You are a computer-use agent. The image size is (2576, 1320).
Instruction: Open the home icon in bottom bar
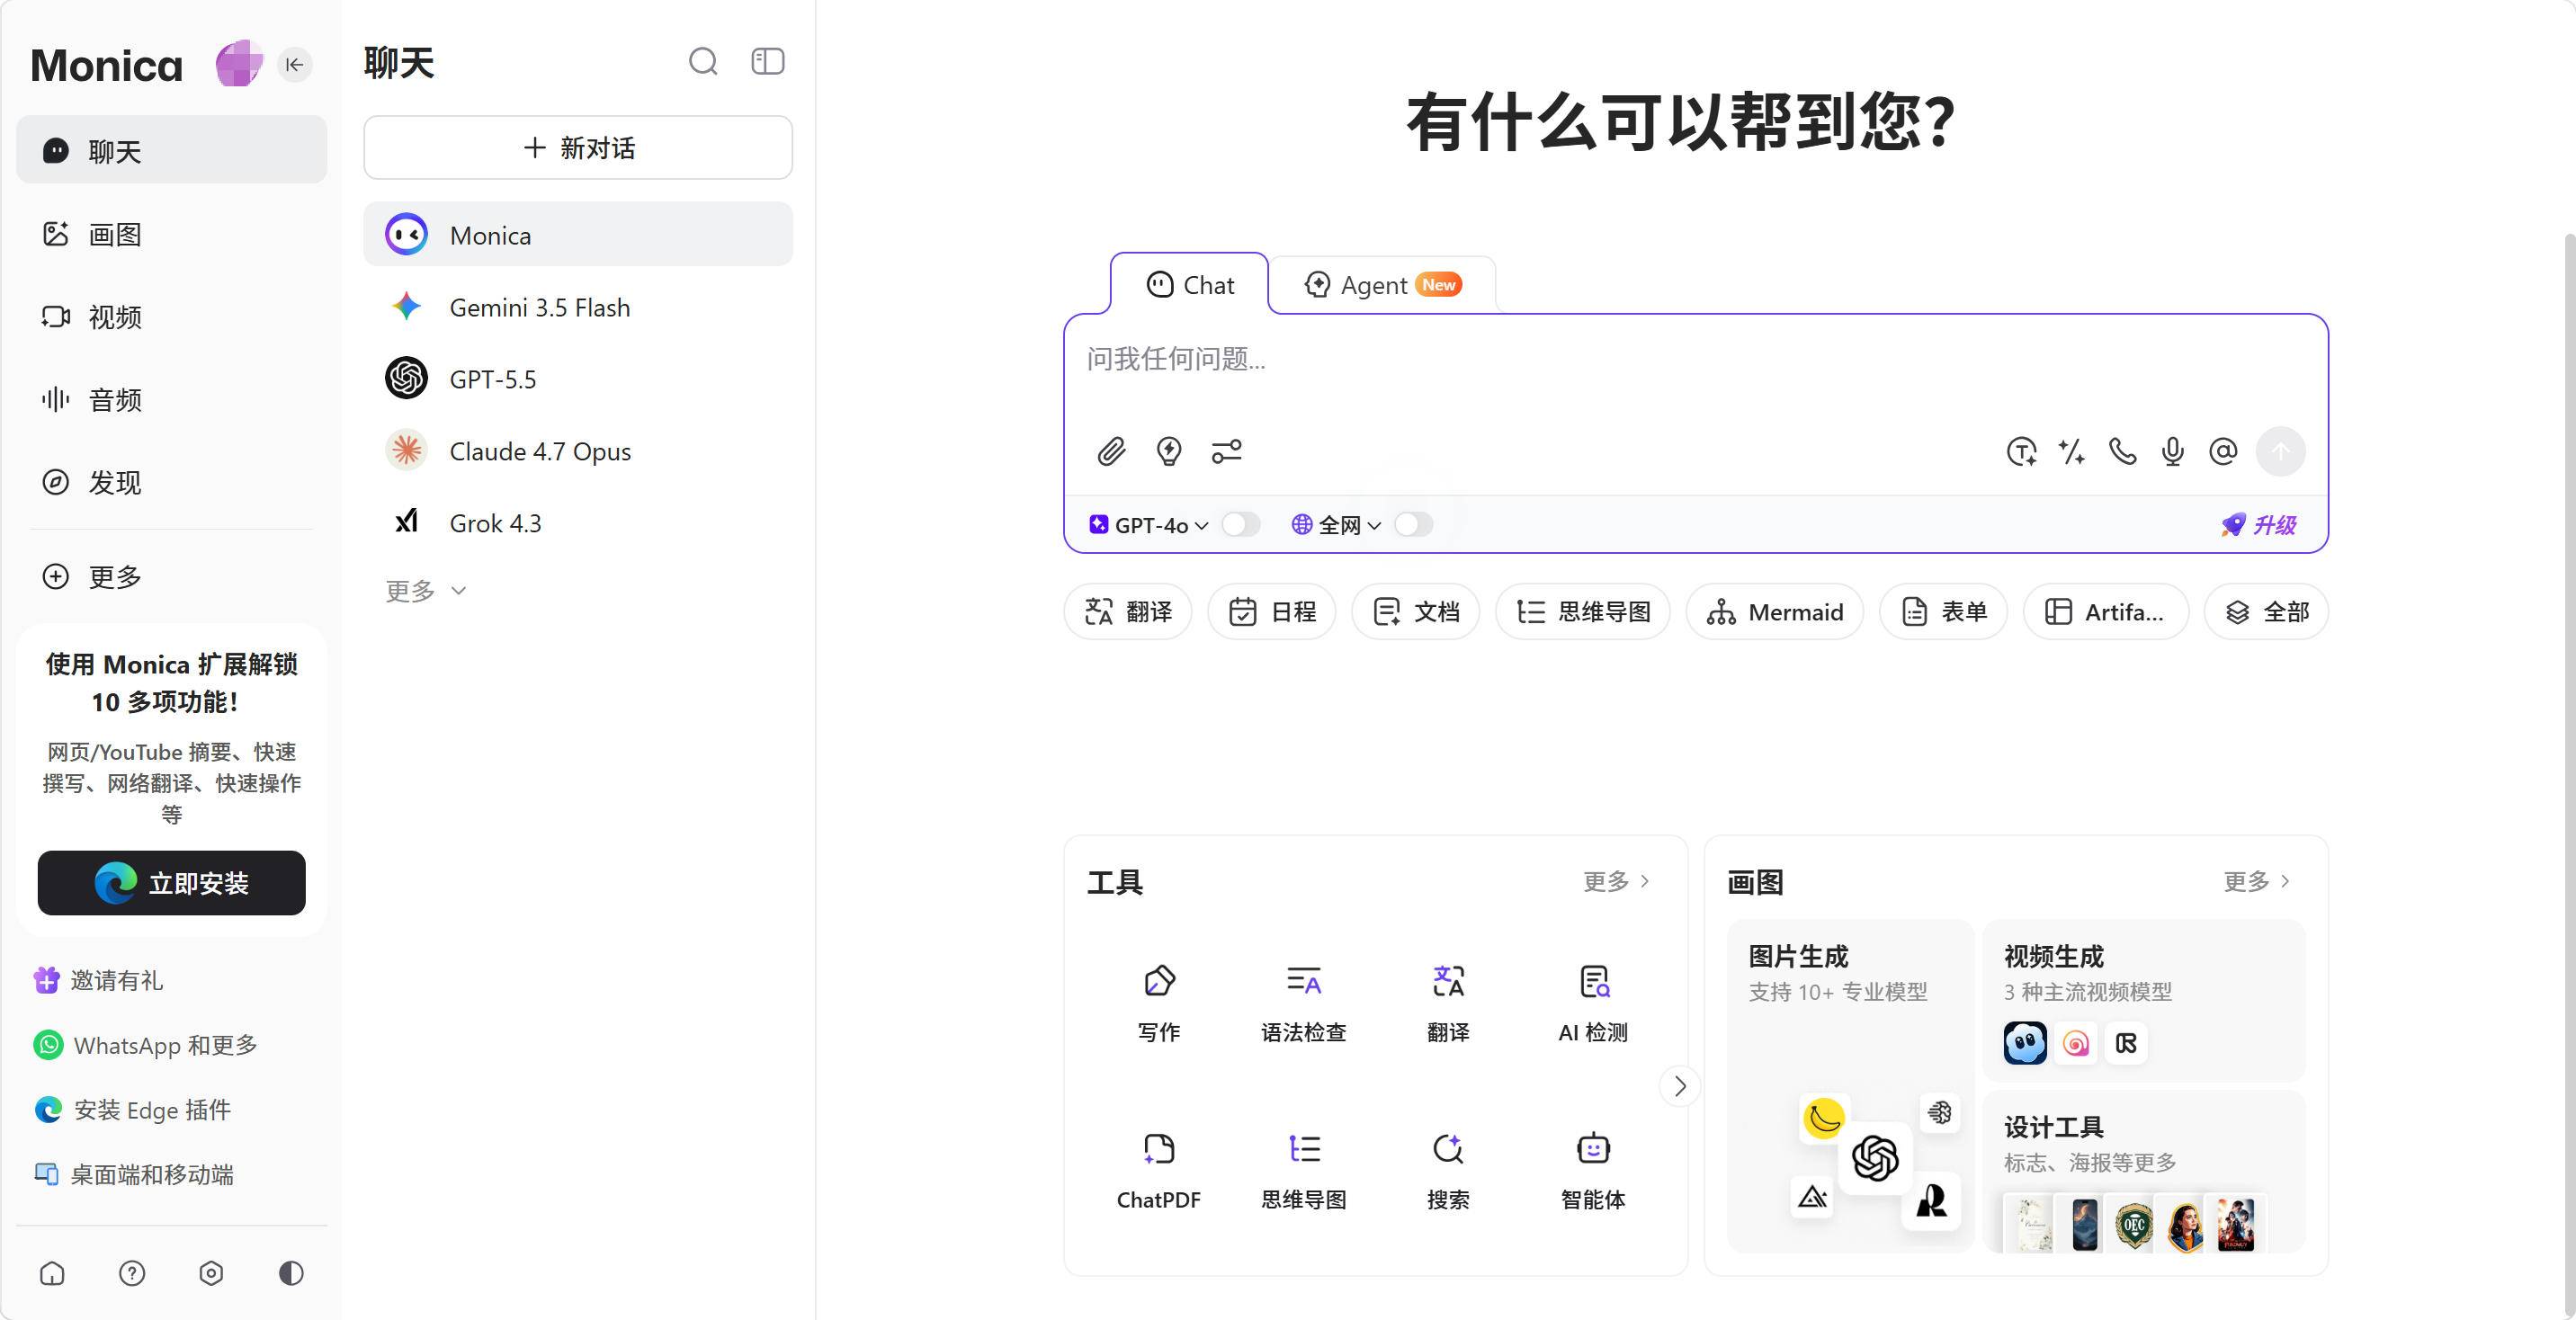click(52, 1273)
